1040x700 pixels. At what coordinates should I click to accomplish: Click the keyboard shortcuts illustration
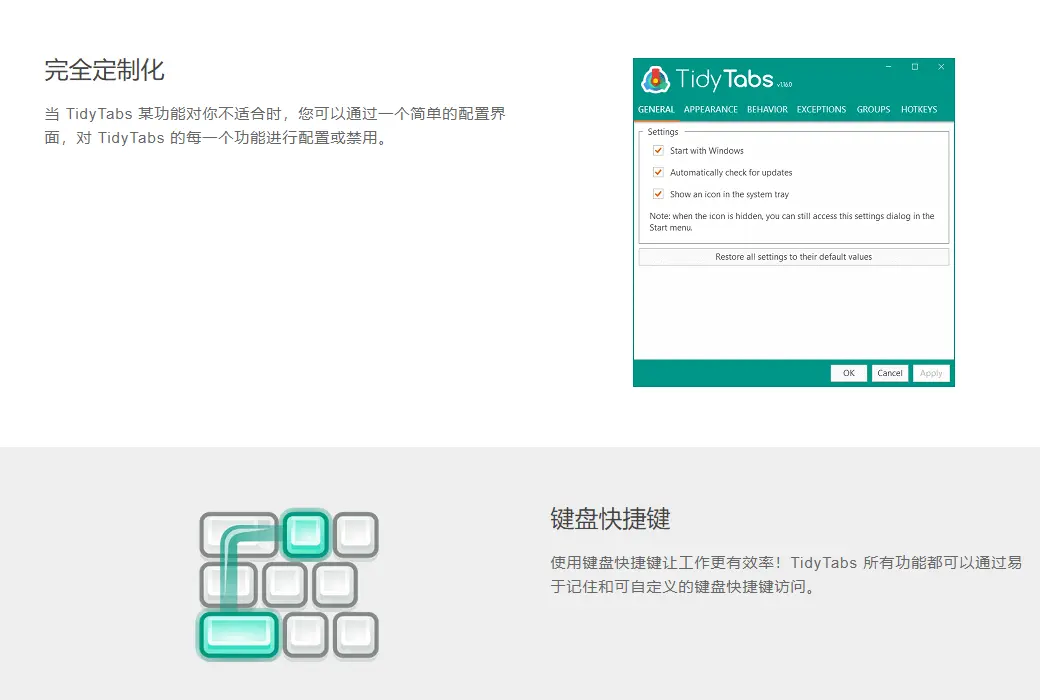click(x=289, y=585)
